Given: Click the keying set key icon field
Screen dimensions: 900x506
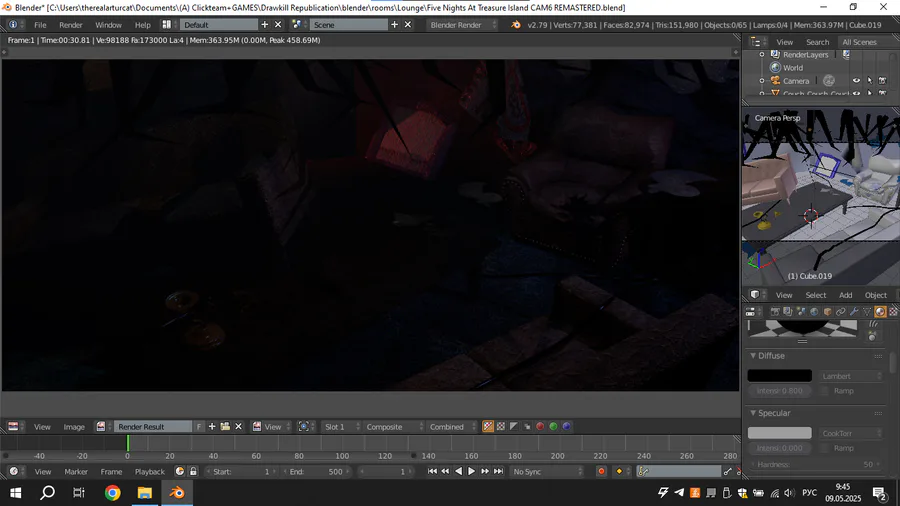Looking at the screenshot, I should 679,472.
